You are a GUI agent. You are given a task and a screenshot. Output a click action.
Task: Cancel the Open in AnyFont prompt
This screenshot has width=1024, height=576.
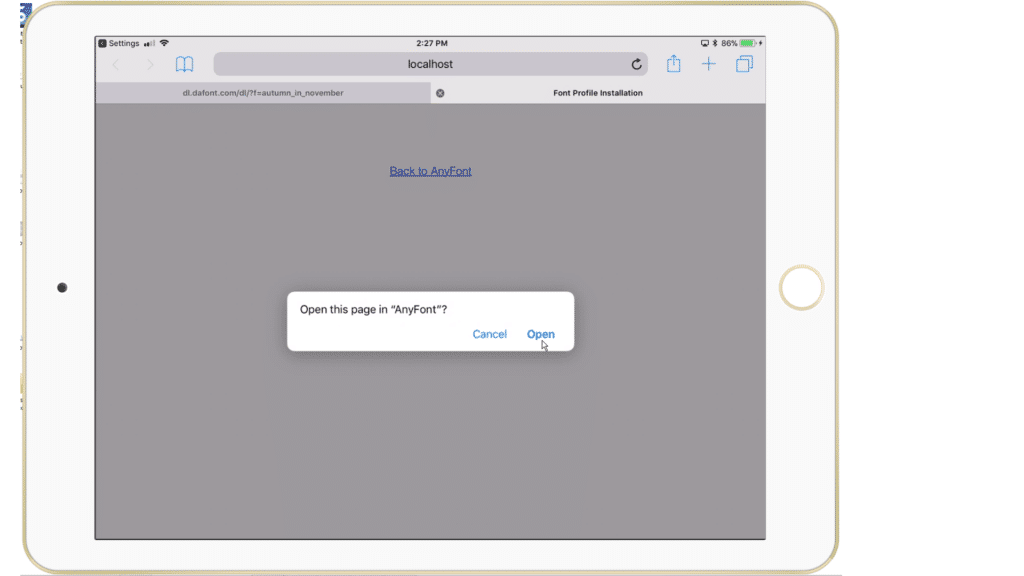[x=489, y=334]
